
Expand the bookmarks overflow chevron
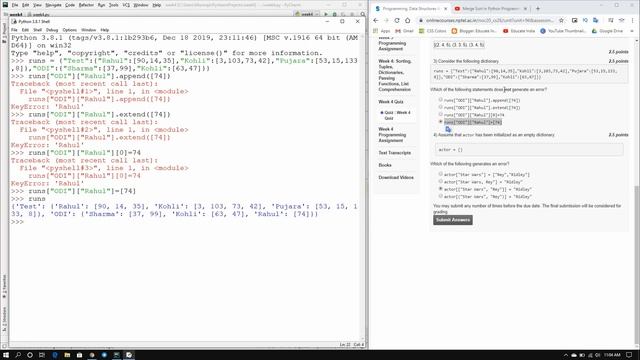(x=632, y=31)
